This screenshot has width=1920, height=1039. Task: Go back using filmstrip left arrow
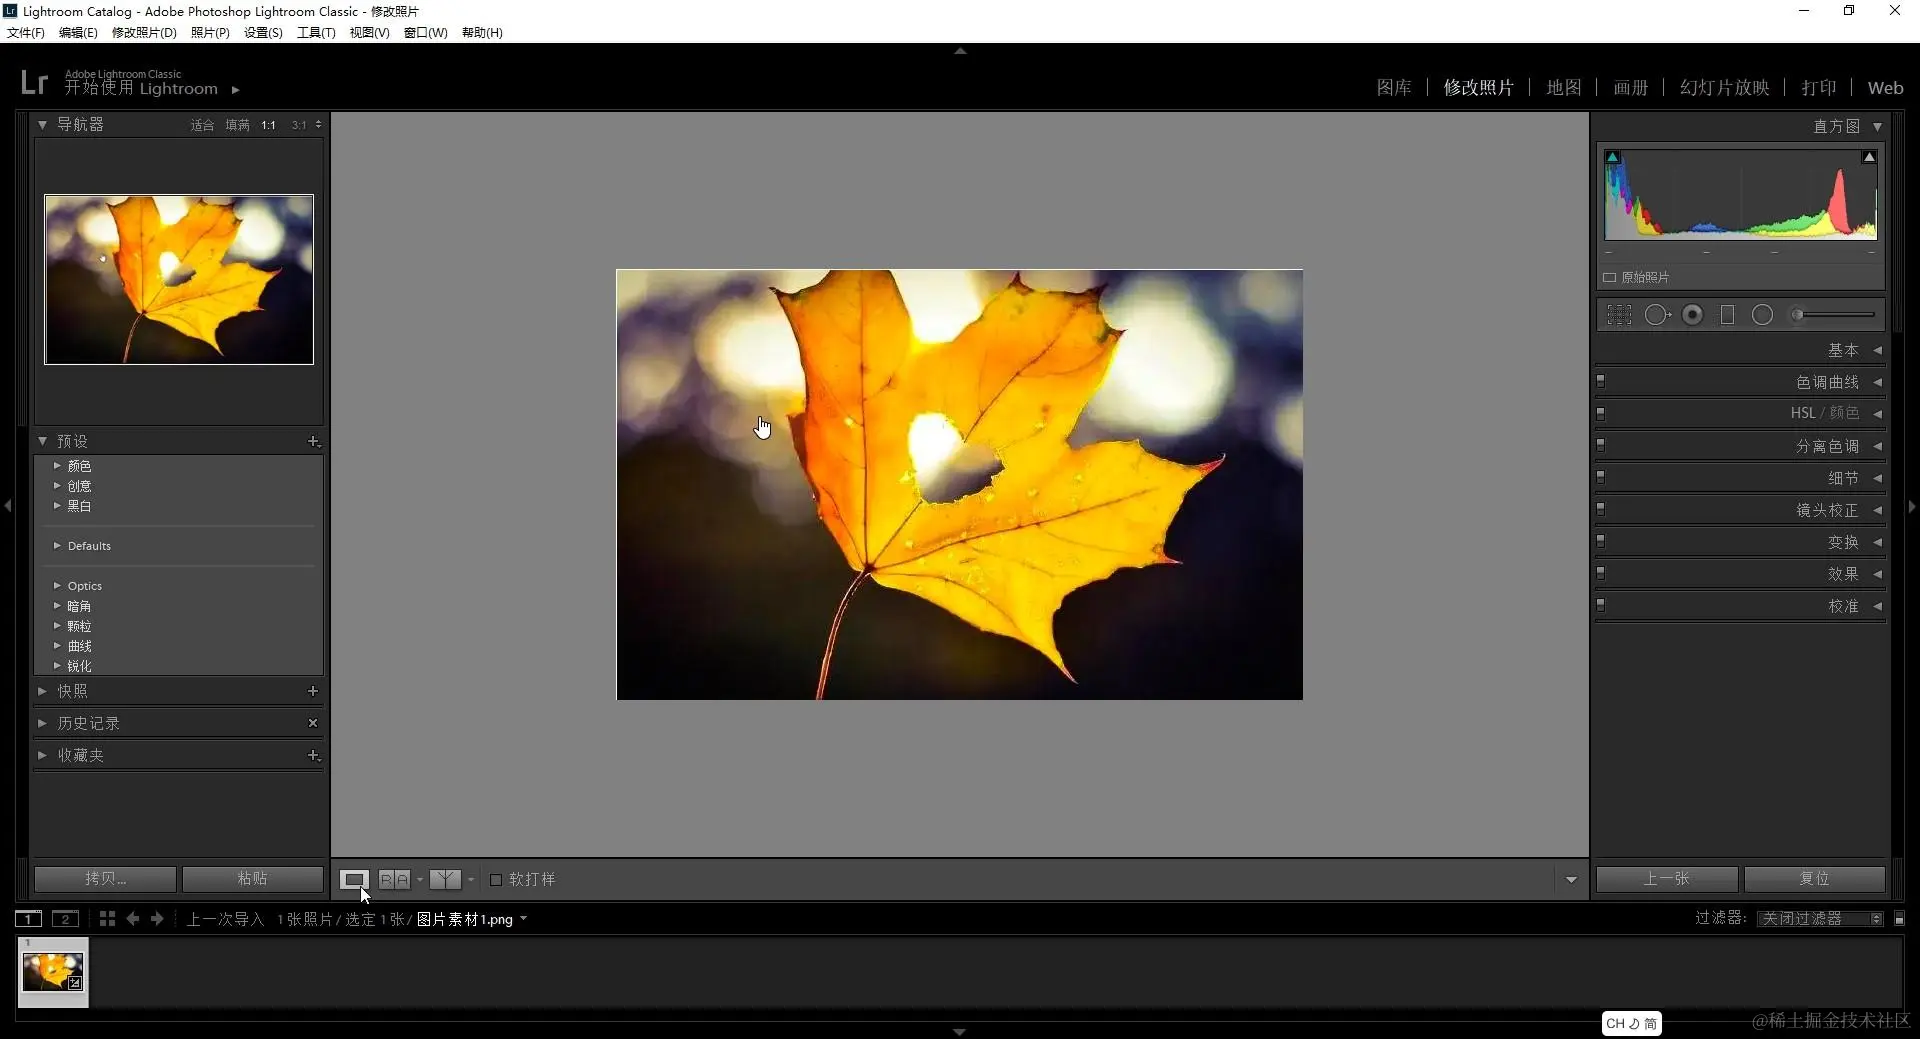pyautogui.click(x=132, y=918)
